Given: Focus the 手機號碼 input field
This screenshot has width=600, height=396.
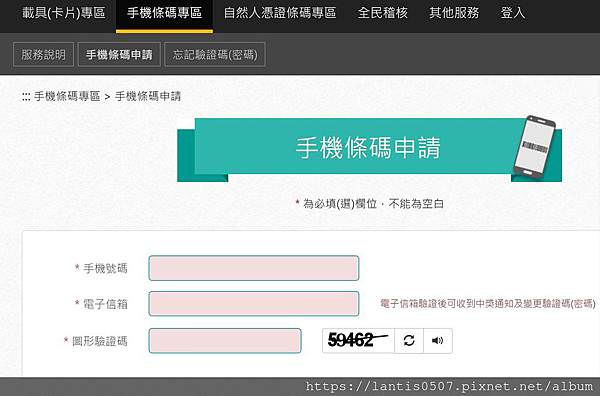Looking at the screenshot, I should [254, 268].
